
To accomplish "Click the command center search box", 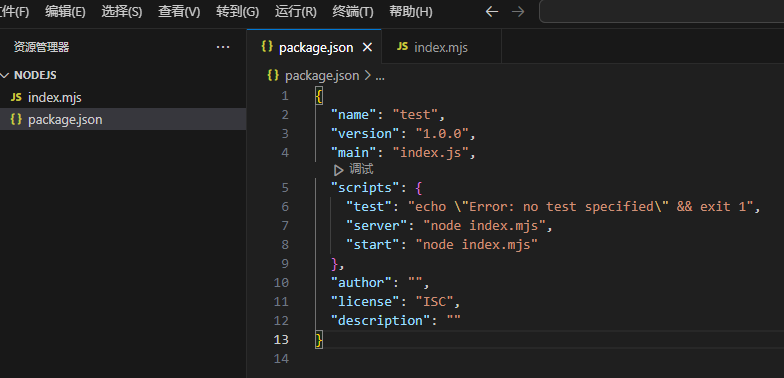I will coord(662,12).
